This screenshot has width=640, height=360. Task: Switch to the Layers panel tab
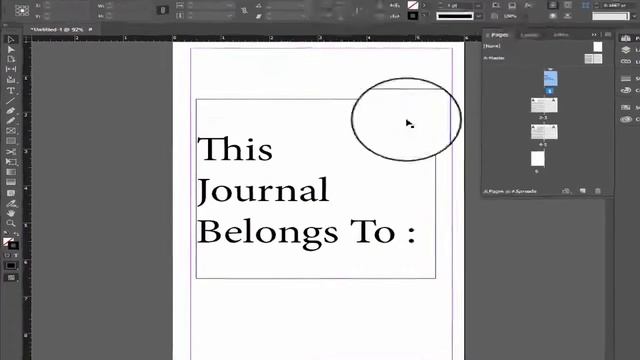pyautogui.click(x=529, y=35)
